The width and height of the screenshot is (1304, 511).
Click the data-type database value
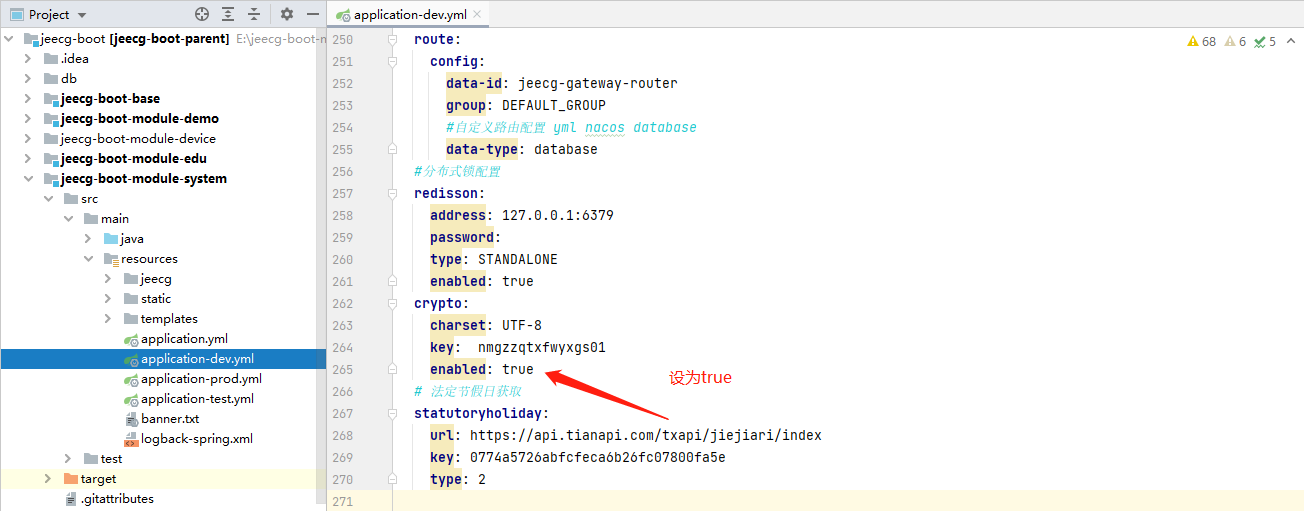point(565,149)
